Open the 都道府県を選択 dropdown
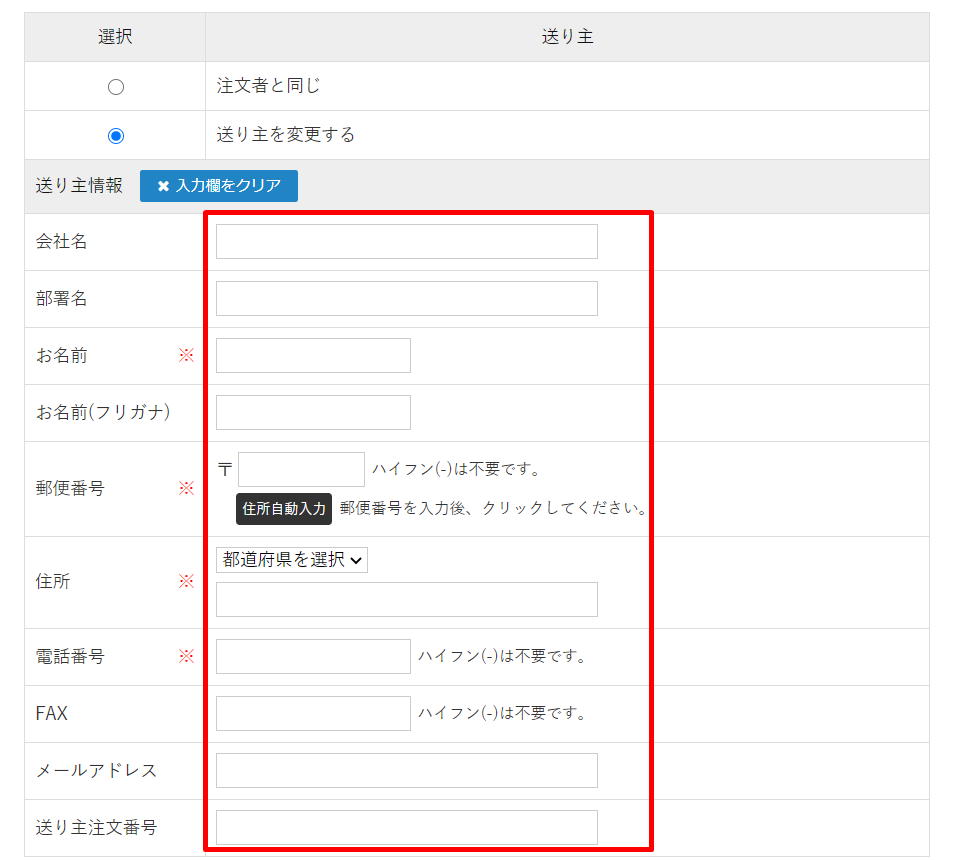Screen dimensions: 980x860 point(292,560)
